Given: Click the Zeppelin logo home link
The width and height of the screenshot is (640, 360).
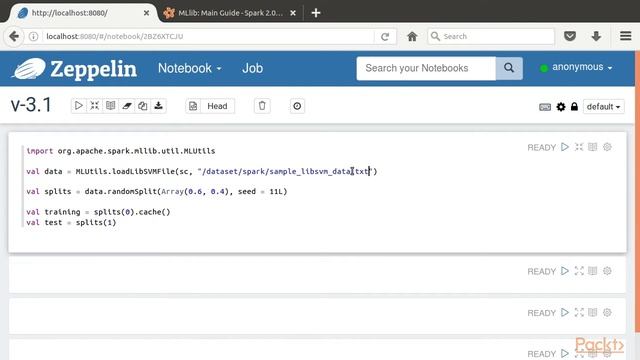Looking at the screenshot, I should coord(74,69).
